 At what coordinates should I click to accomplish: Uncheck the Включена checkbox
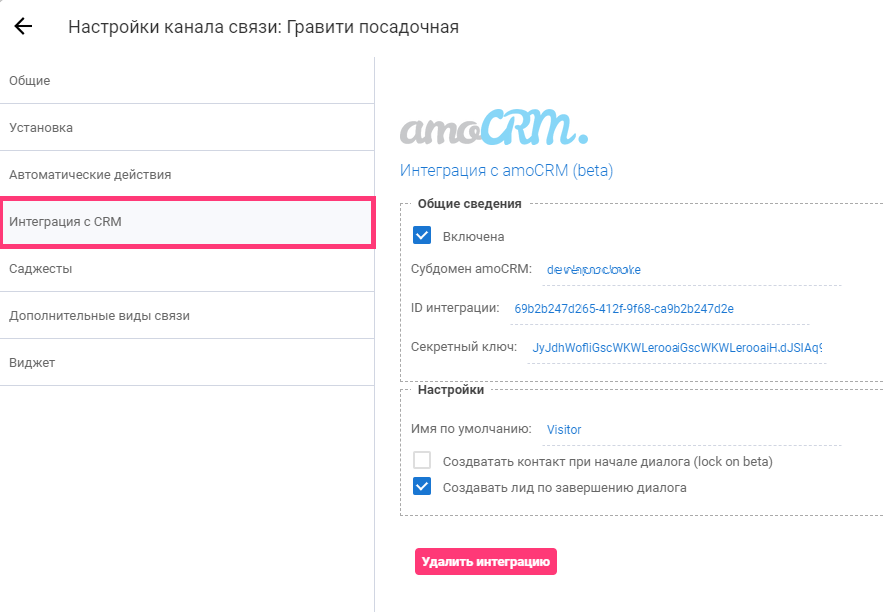[x=422, y=236]
